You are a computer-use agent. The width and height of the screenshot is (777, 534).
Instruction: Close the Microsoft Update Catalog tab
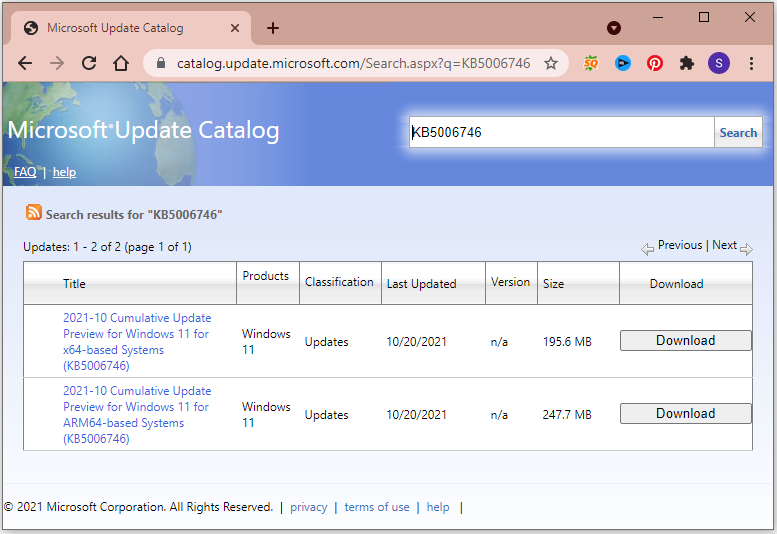(x=235, y=28)
